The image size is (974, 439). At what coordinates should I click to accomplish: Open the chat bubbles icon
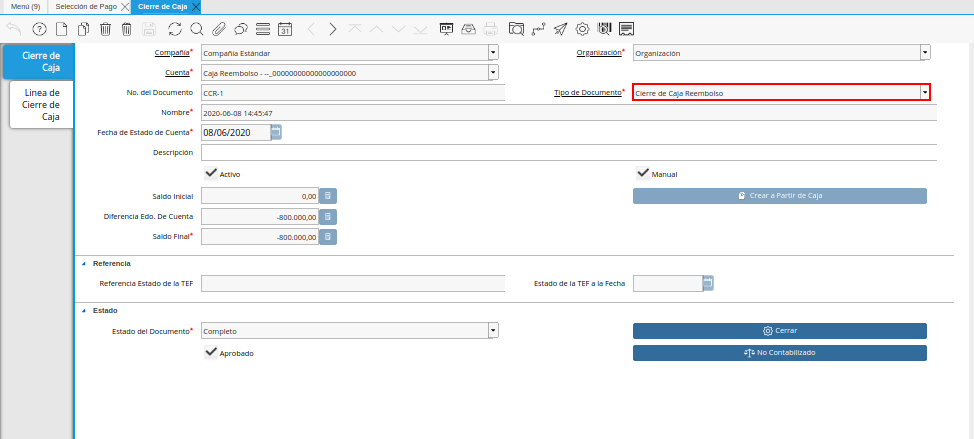(x=240, y=28)
